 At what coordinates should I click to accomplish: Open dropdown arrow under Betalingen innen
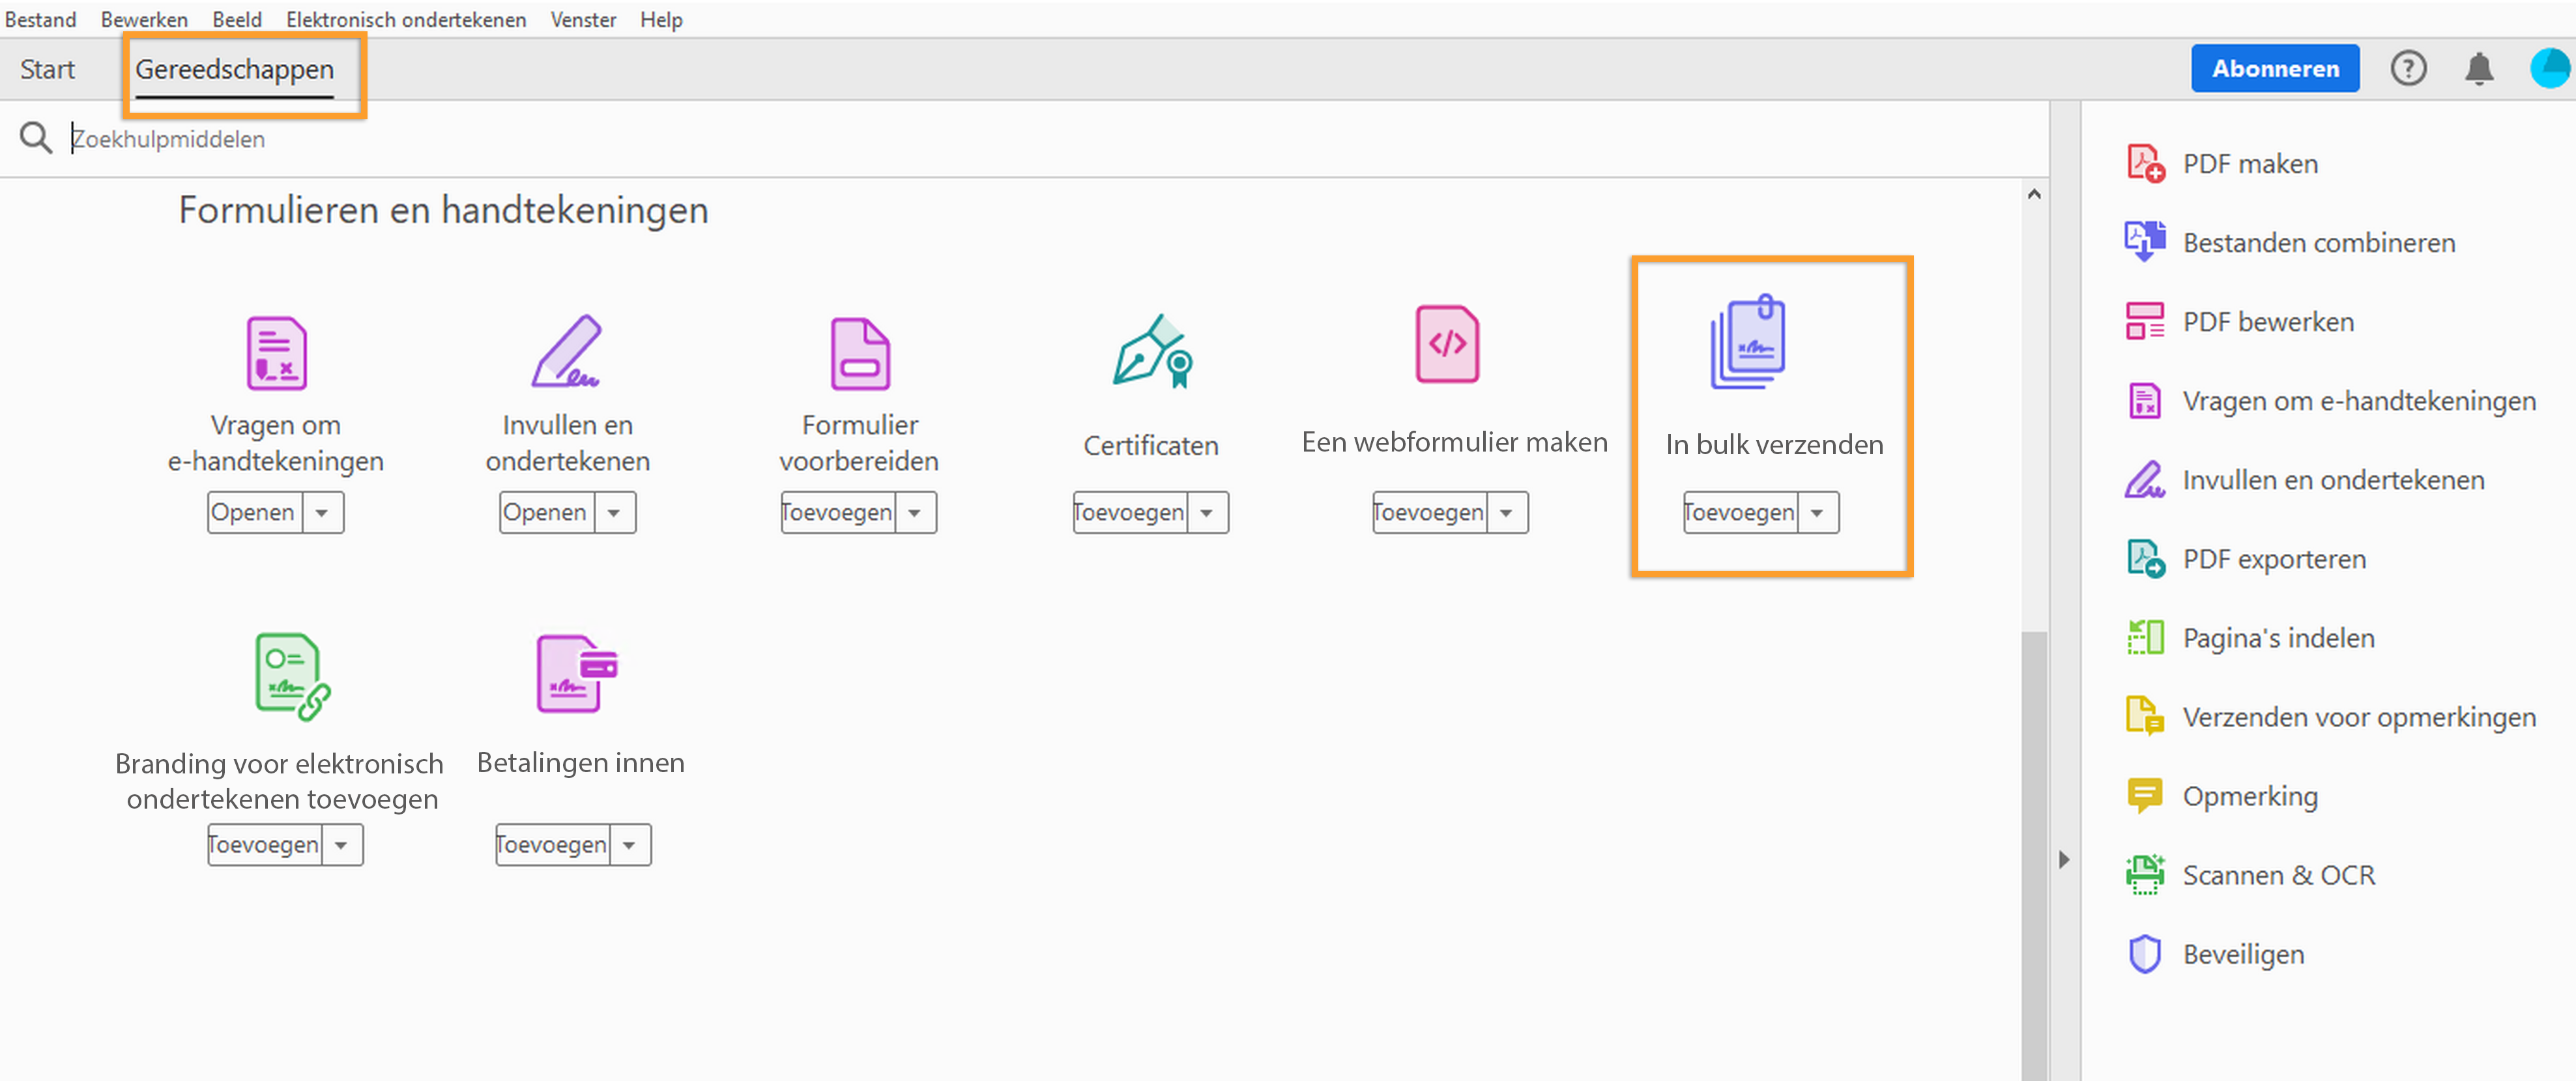tap(629, 845)
